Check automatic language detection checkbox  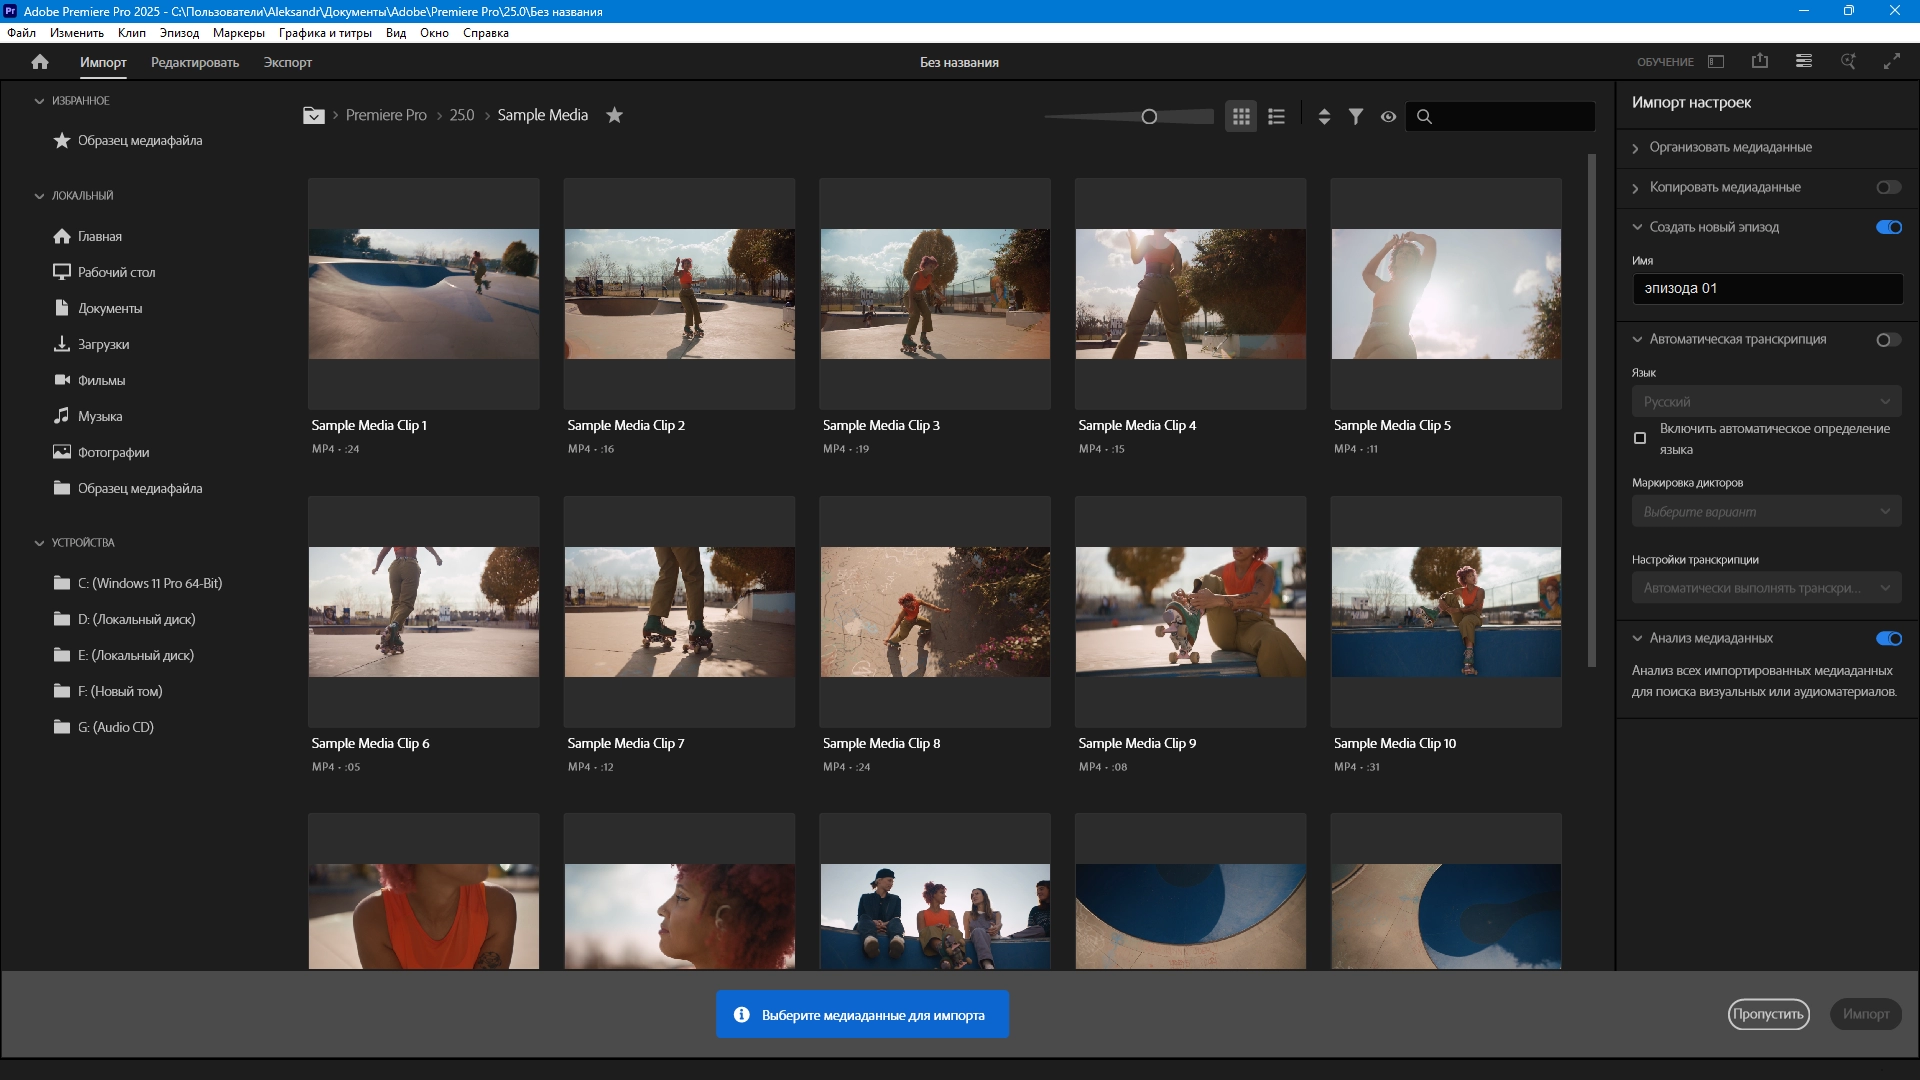click(1640, 438)
